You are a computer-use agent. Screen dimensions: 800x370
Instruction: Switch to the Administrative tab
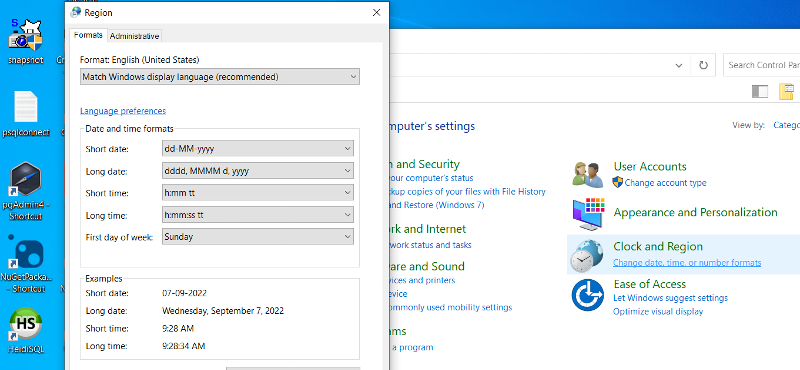pos(135,36)
